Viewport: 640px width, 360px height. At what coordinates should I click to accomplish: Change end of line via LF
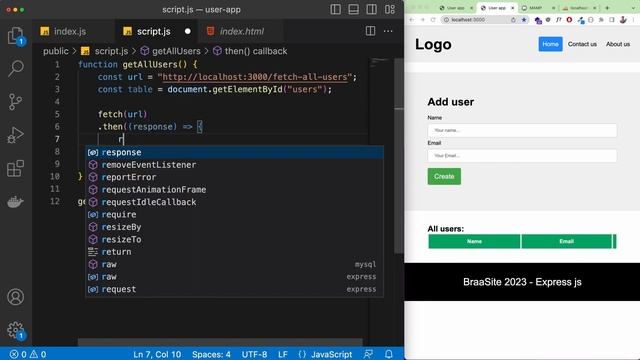tap(282, 354)
